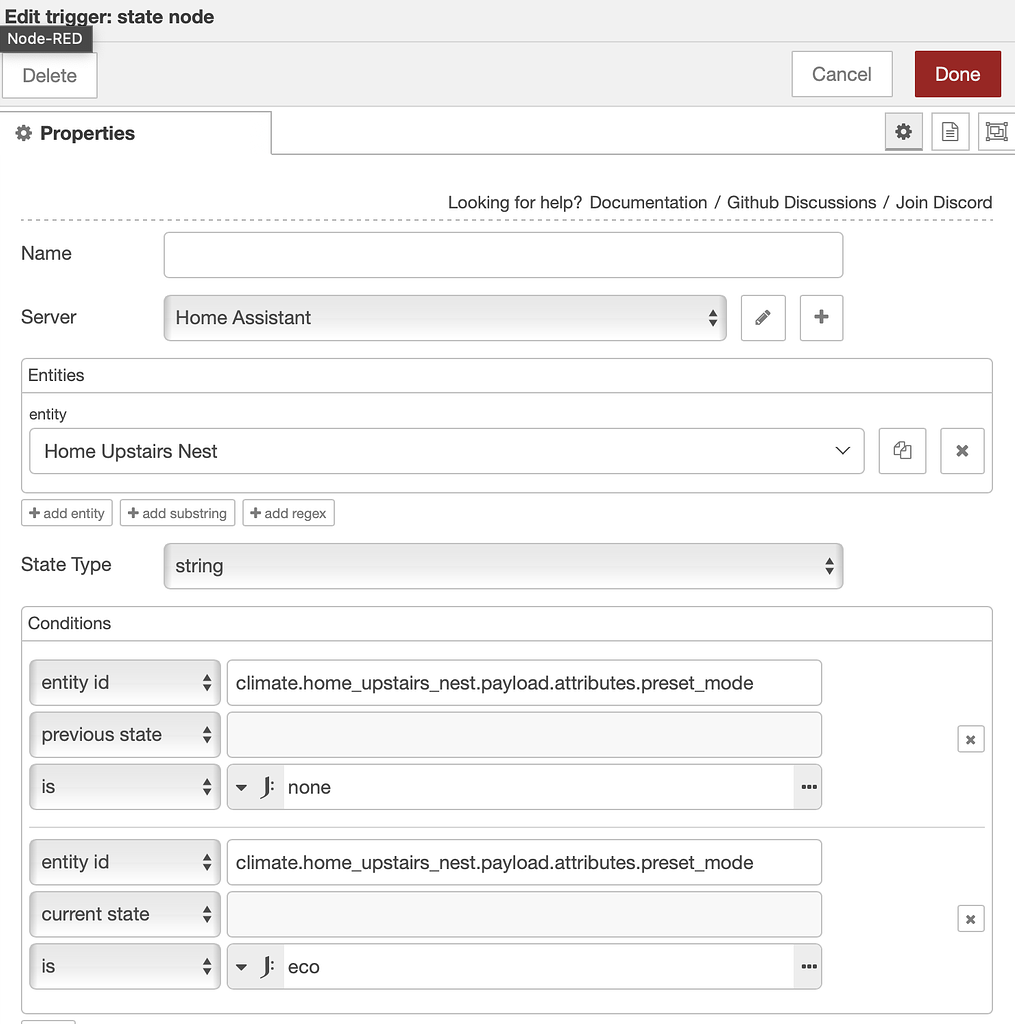Open the State Type string dropdown
The width and height of the screenshot is (1015, 1024).
click(503, 566)
